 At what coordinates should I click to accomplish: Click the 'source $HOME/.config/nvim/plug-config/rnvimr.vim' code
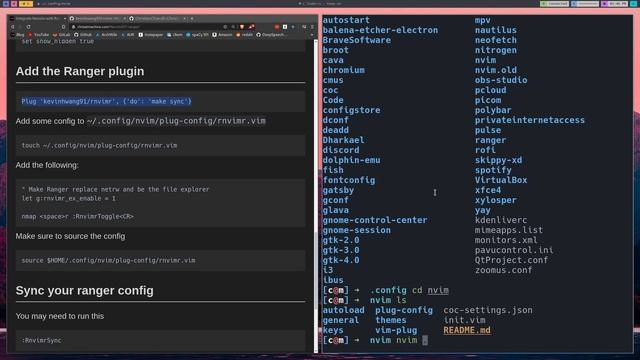pos(108,260)
